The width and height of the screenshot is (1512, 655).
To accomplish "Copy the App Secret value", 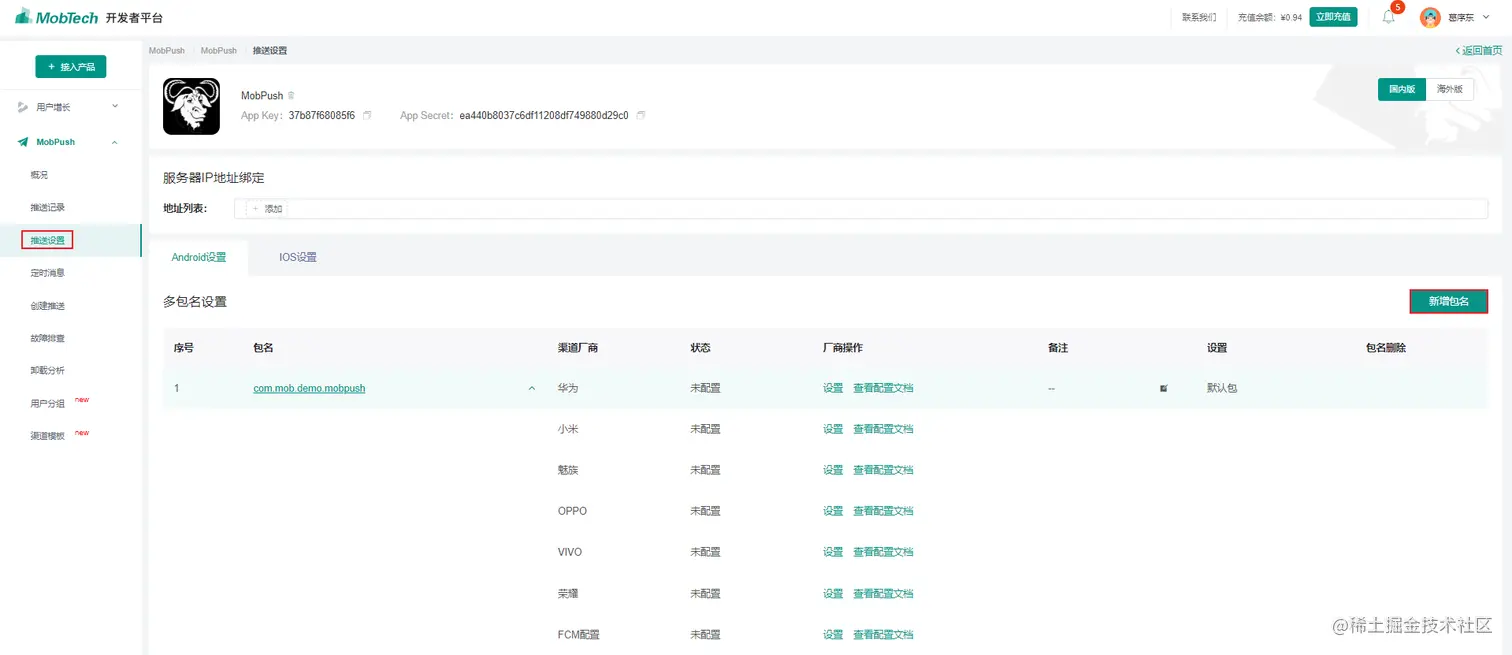I will tap(641, 116).
